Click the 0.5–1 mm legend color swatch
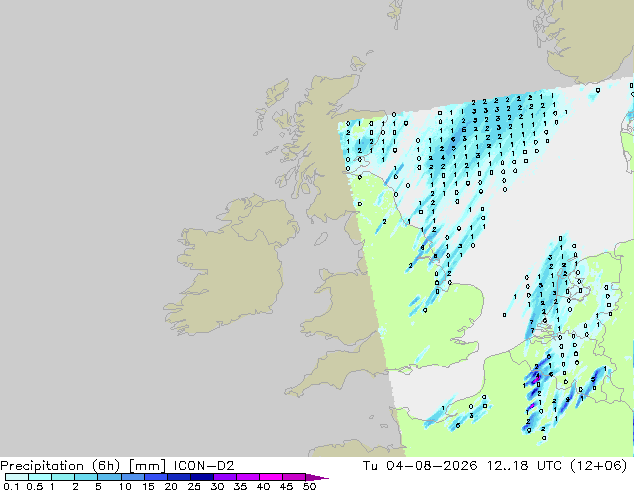634x490 pixels. [40, 477]
